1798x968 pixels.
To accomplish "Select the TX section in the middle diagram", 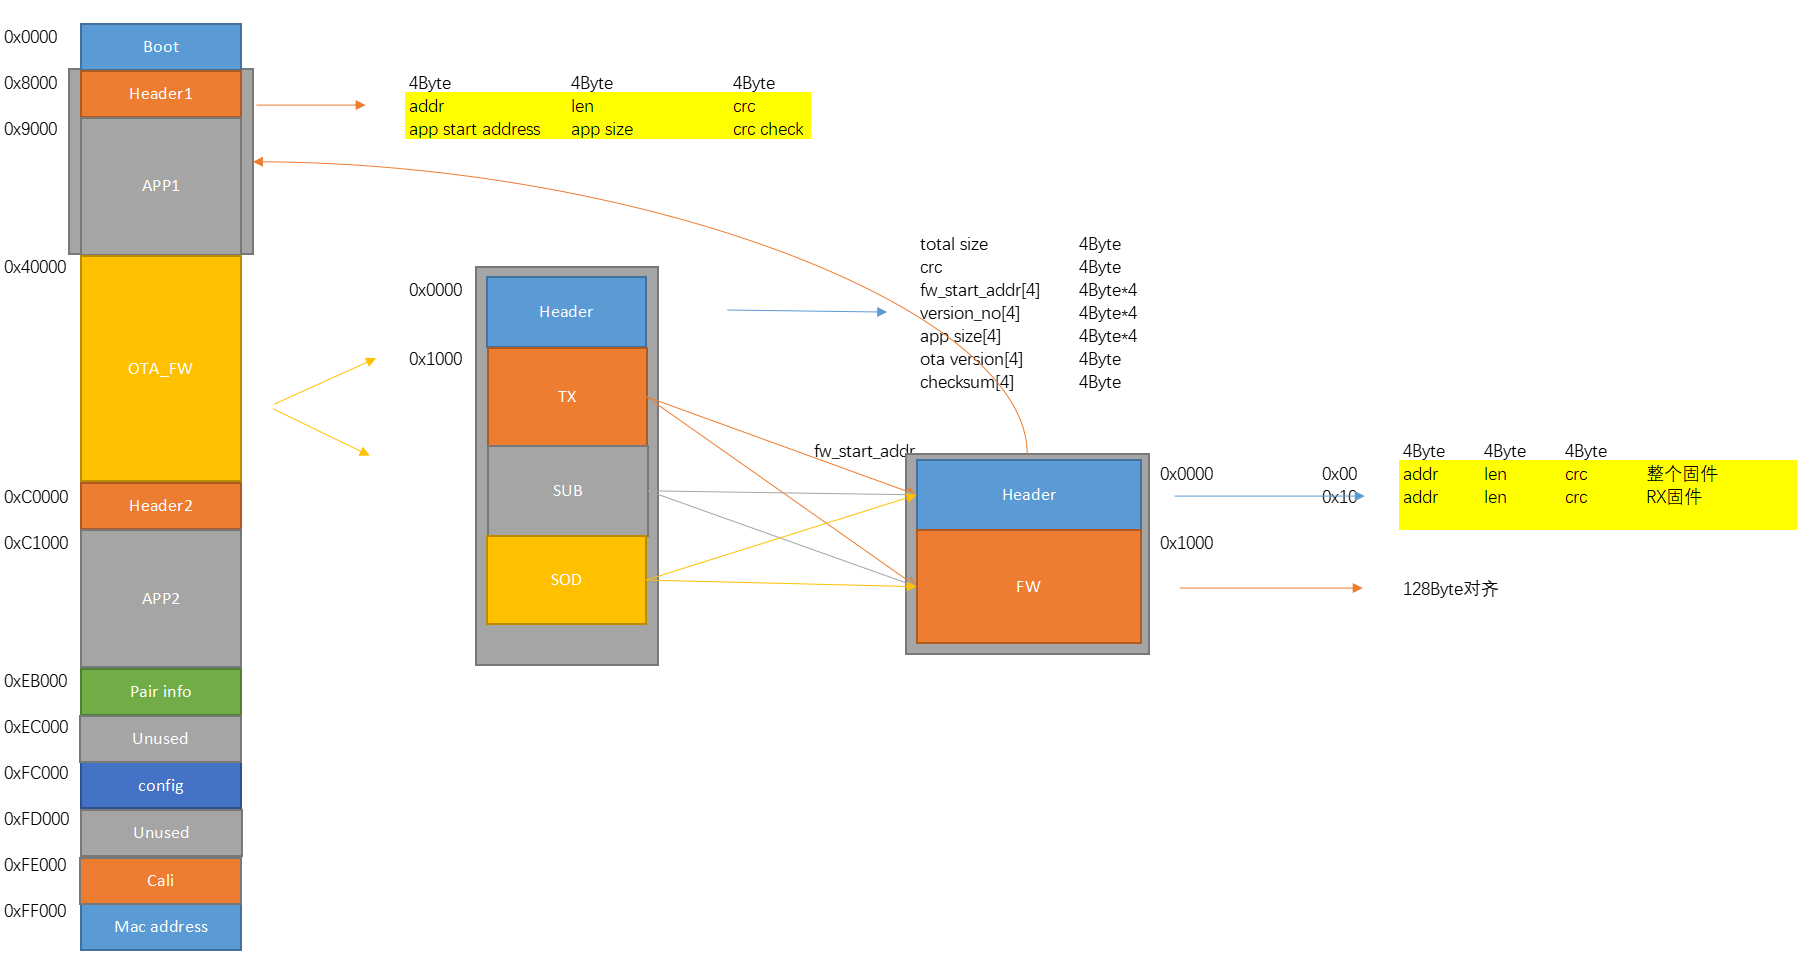I will pyautogui.click(x=566, y=396).
